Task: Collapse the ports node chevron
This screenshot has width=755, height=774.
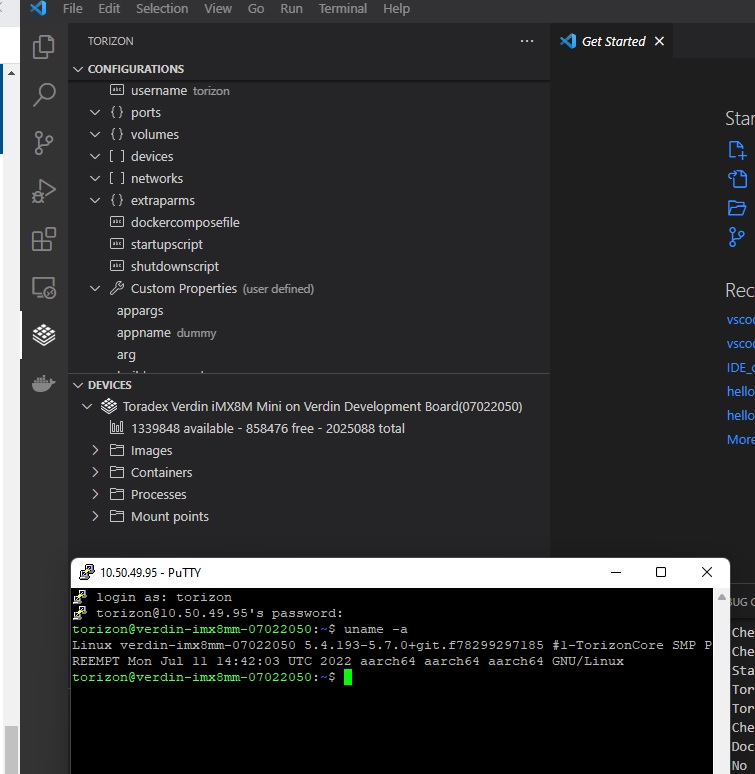Action: [x=95, y=113]
